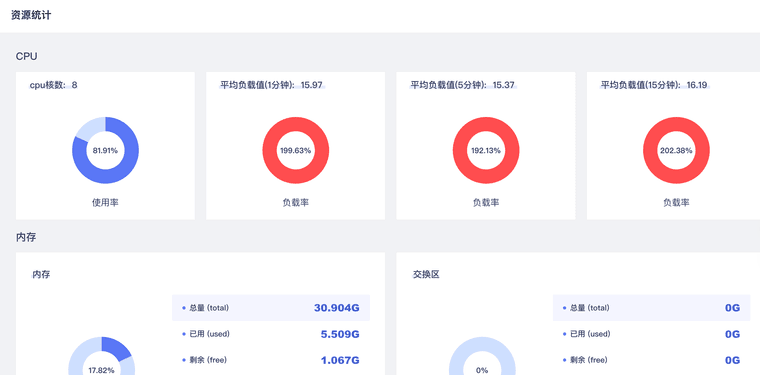This screenshot has height=375, width=760.
Task: Click the 负载率 caption under 192.13% chart
Action: (486, 203)
